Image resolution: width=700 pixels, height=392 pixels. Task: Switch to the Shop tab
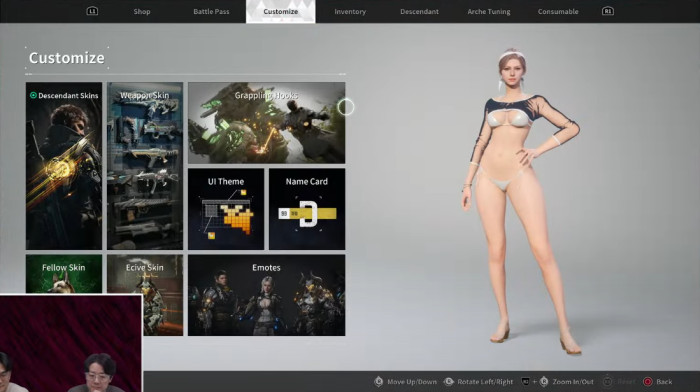coord(142,12)
